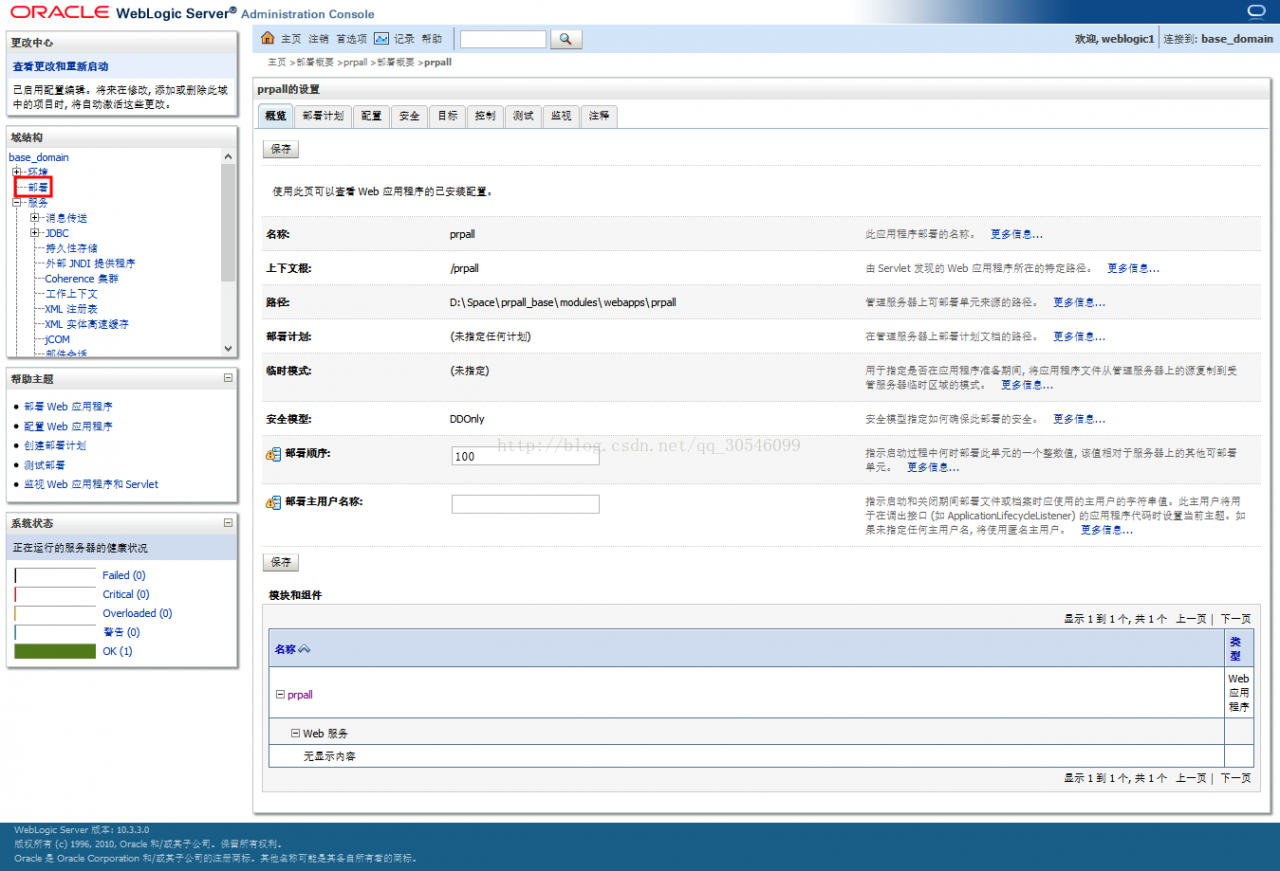Select 工作上下文 tree item
1280x871 pixels.
pyautogui.click(x=72, y=294)
